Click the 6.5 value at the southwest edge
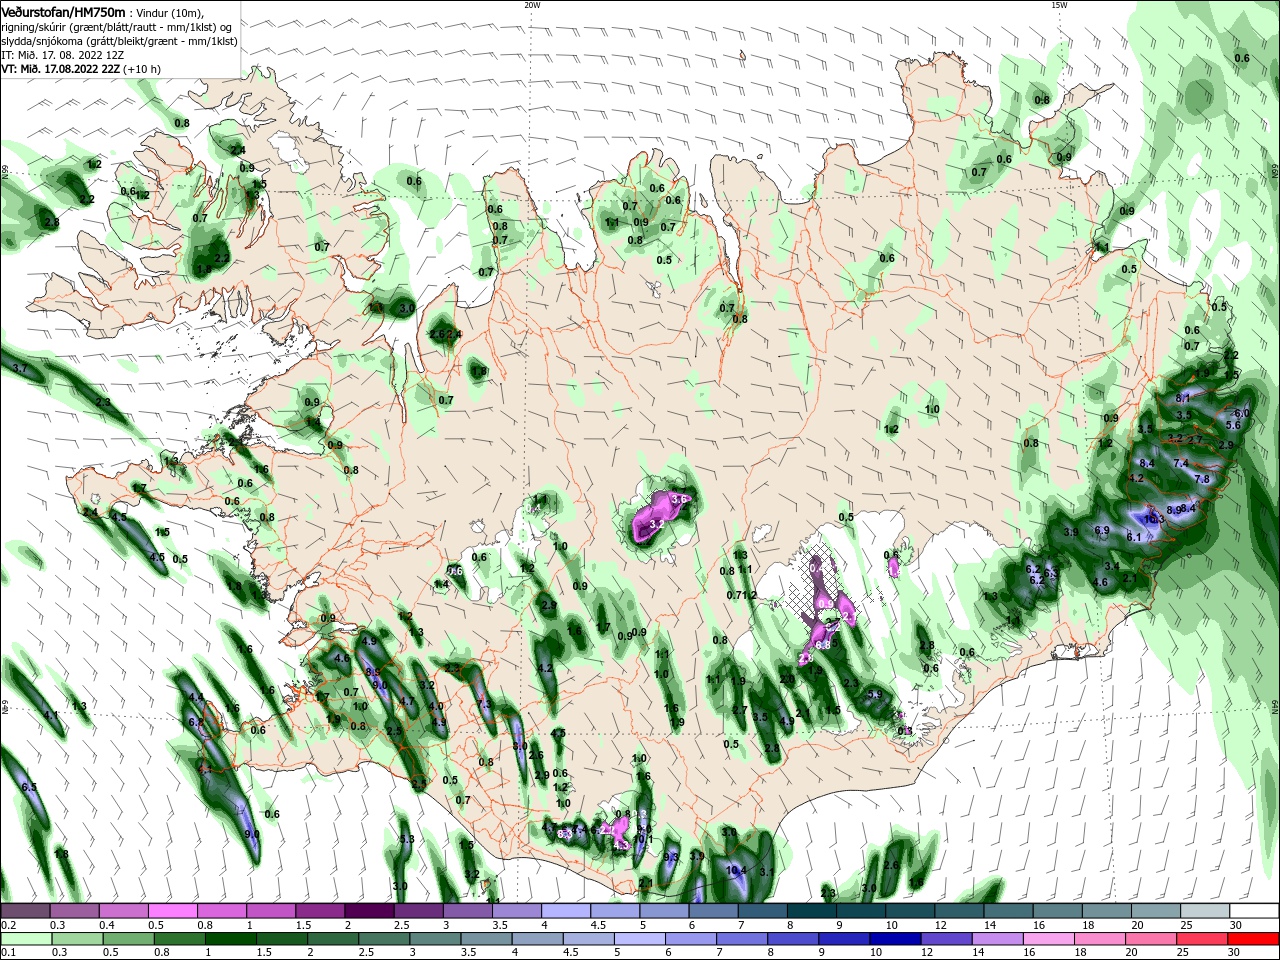1280x960 pixels. (29, 788)
